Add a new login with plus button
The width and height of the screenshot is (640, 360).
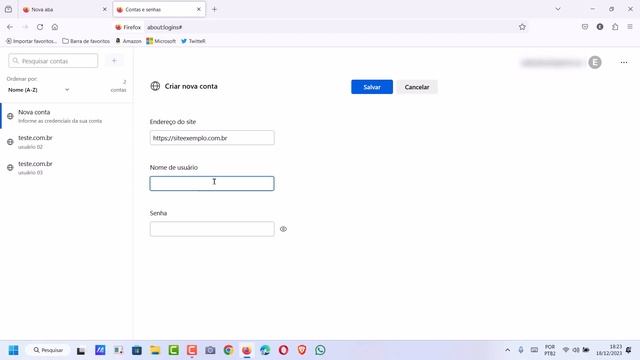click(114, 61)
